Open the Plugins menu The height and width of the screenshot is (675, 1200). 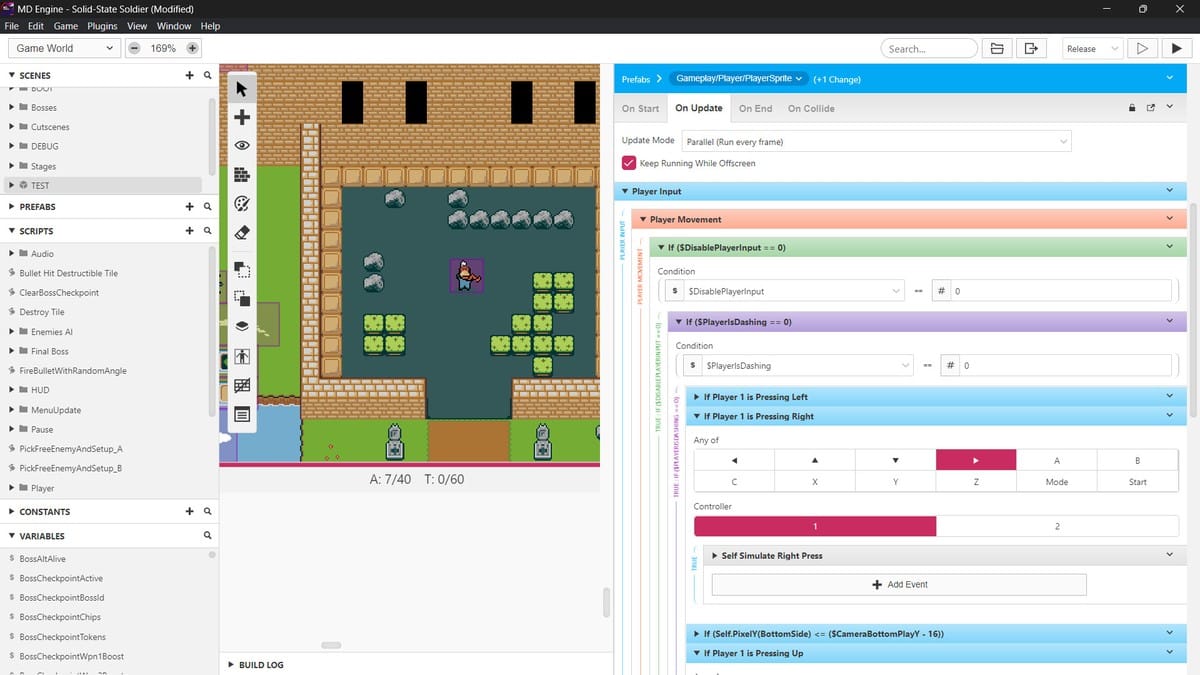point(102,25)
